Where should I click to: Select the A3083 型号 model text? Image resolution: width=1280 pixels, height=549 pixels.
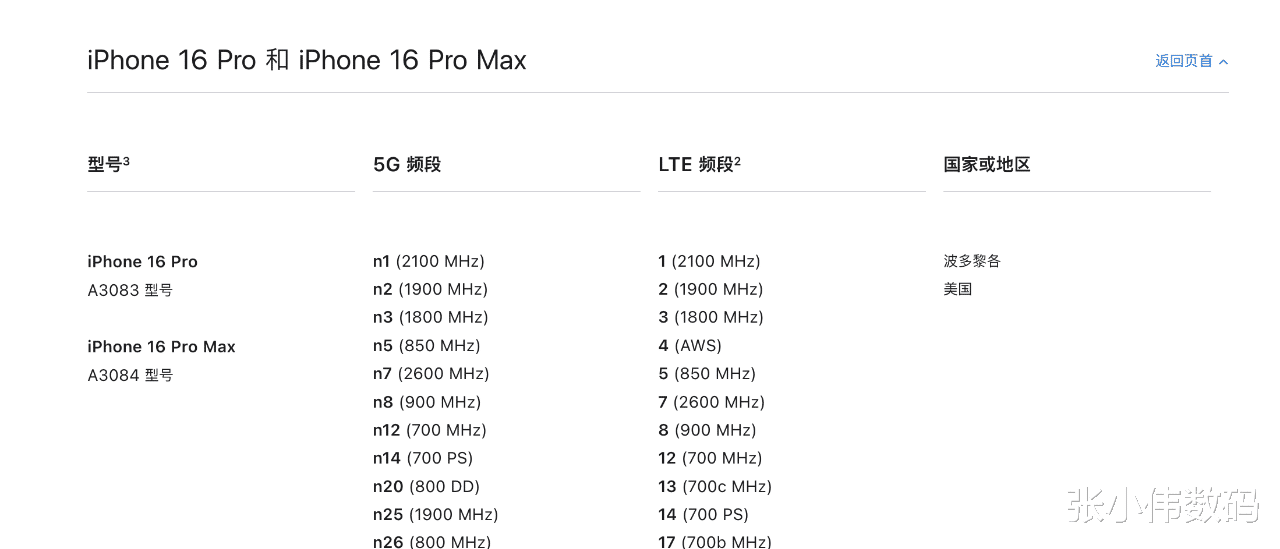point(130,290)
